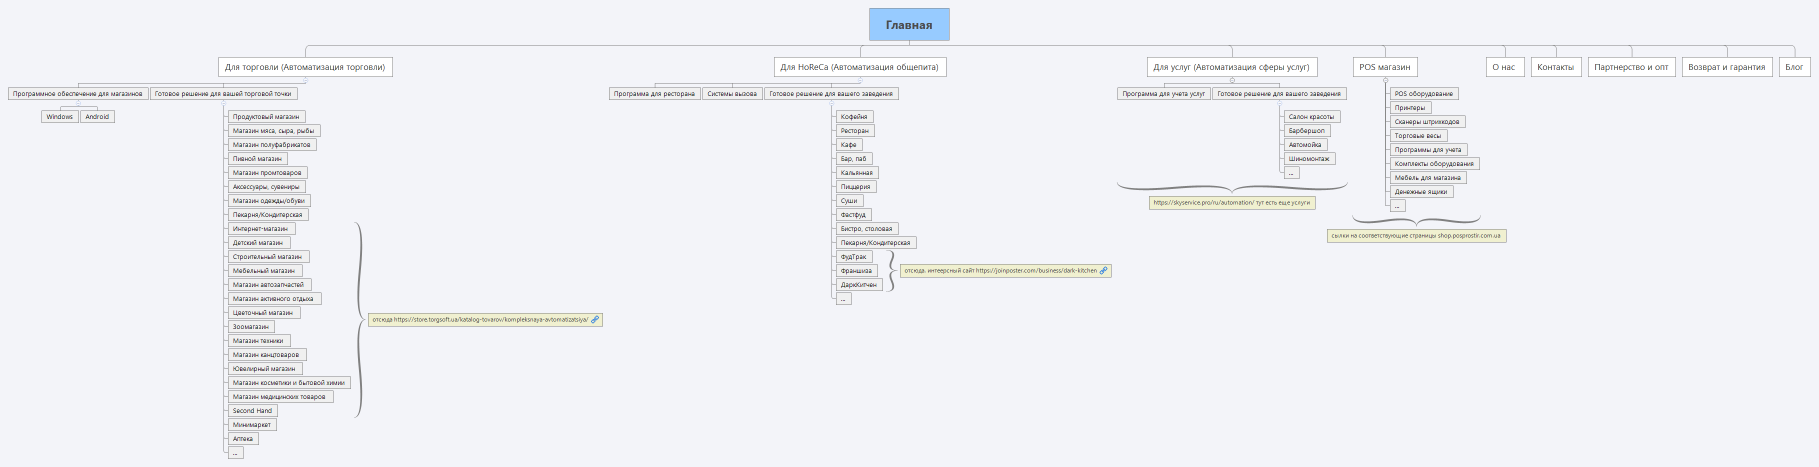Select the Главная root node
The image size is (1819, 467).
[908, 25]
